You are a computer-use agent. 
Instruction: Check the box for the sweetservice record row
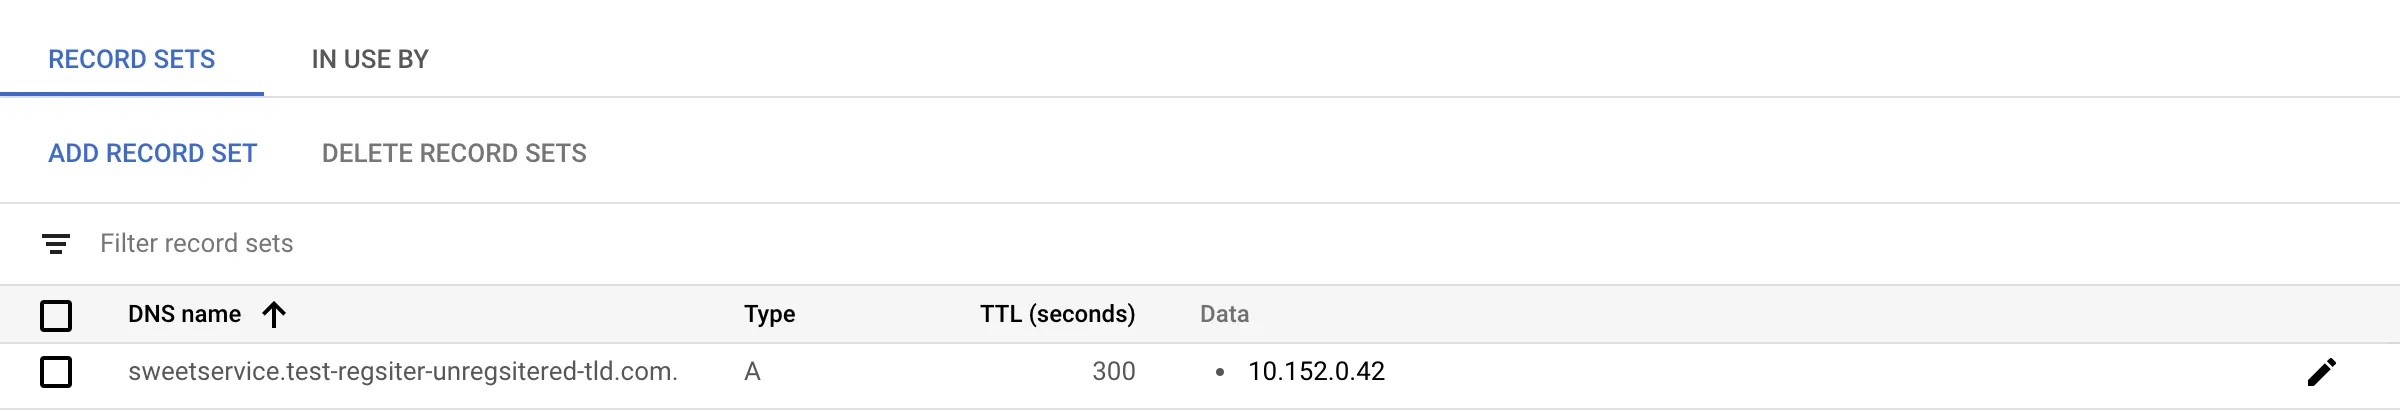[56, 372]
